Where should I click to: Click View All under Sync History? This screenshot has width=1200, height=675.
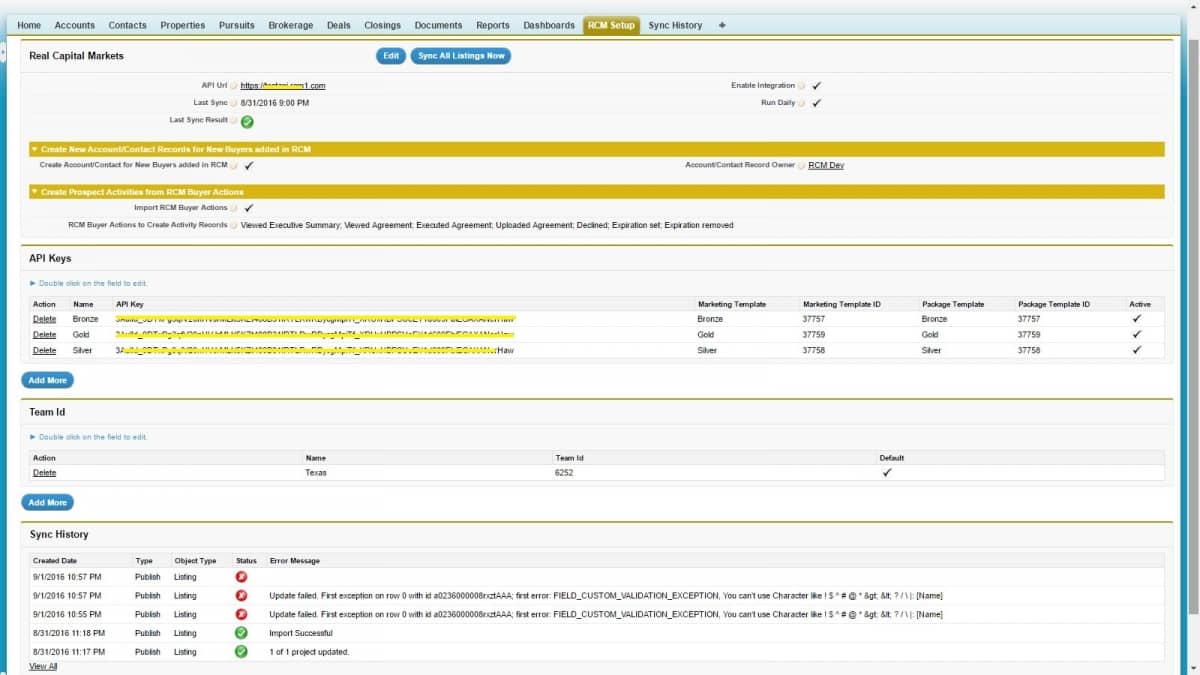(x=43, y=666)
